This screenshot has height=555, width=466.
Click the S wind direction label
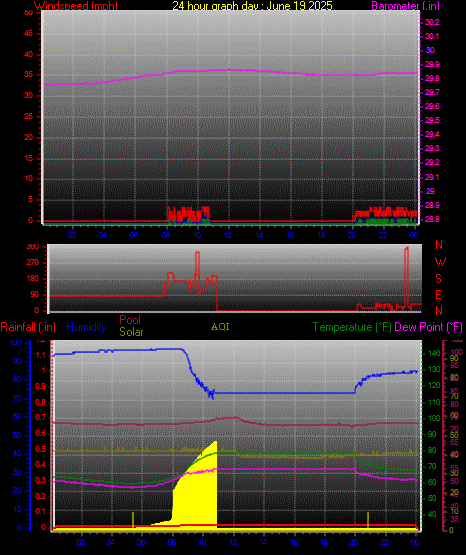point(438,279)
